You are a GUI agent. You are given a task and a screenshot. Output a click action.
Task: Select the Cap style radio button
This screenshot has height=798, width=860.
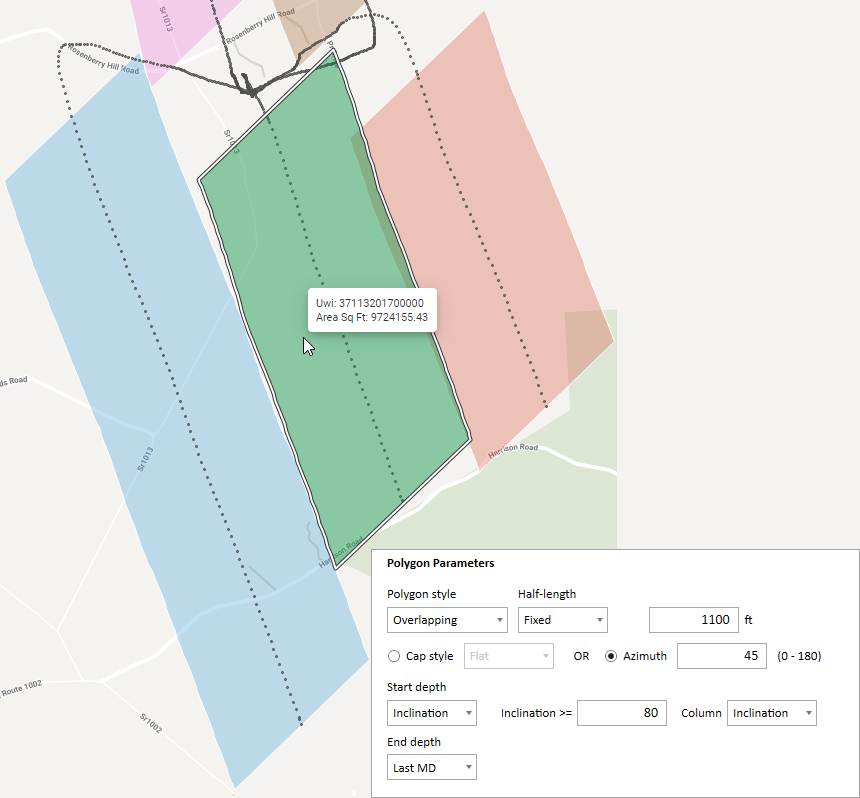coord(394,657)
